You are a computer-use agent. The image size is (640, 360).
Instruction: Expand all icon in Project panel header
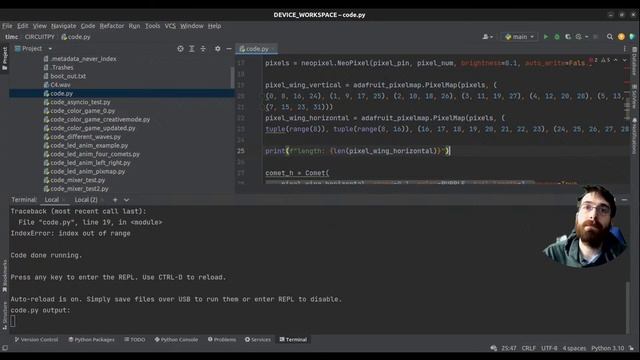(x=192, y=49)
